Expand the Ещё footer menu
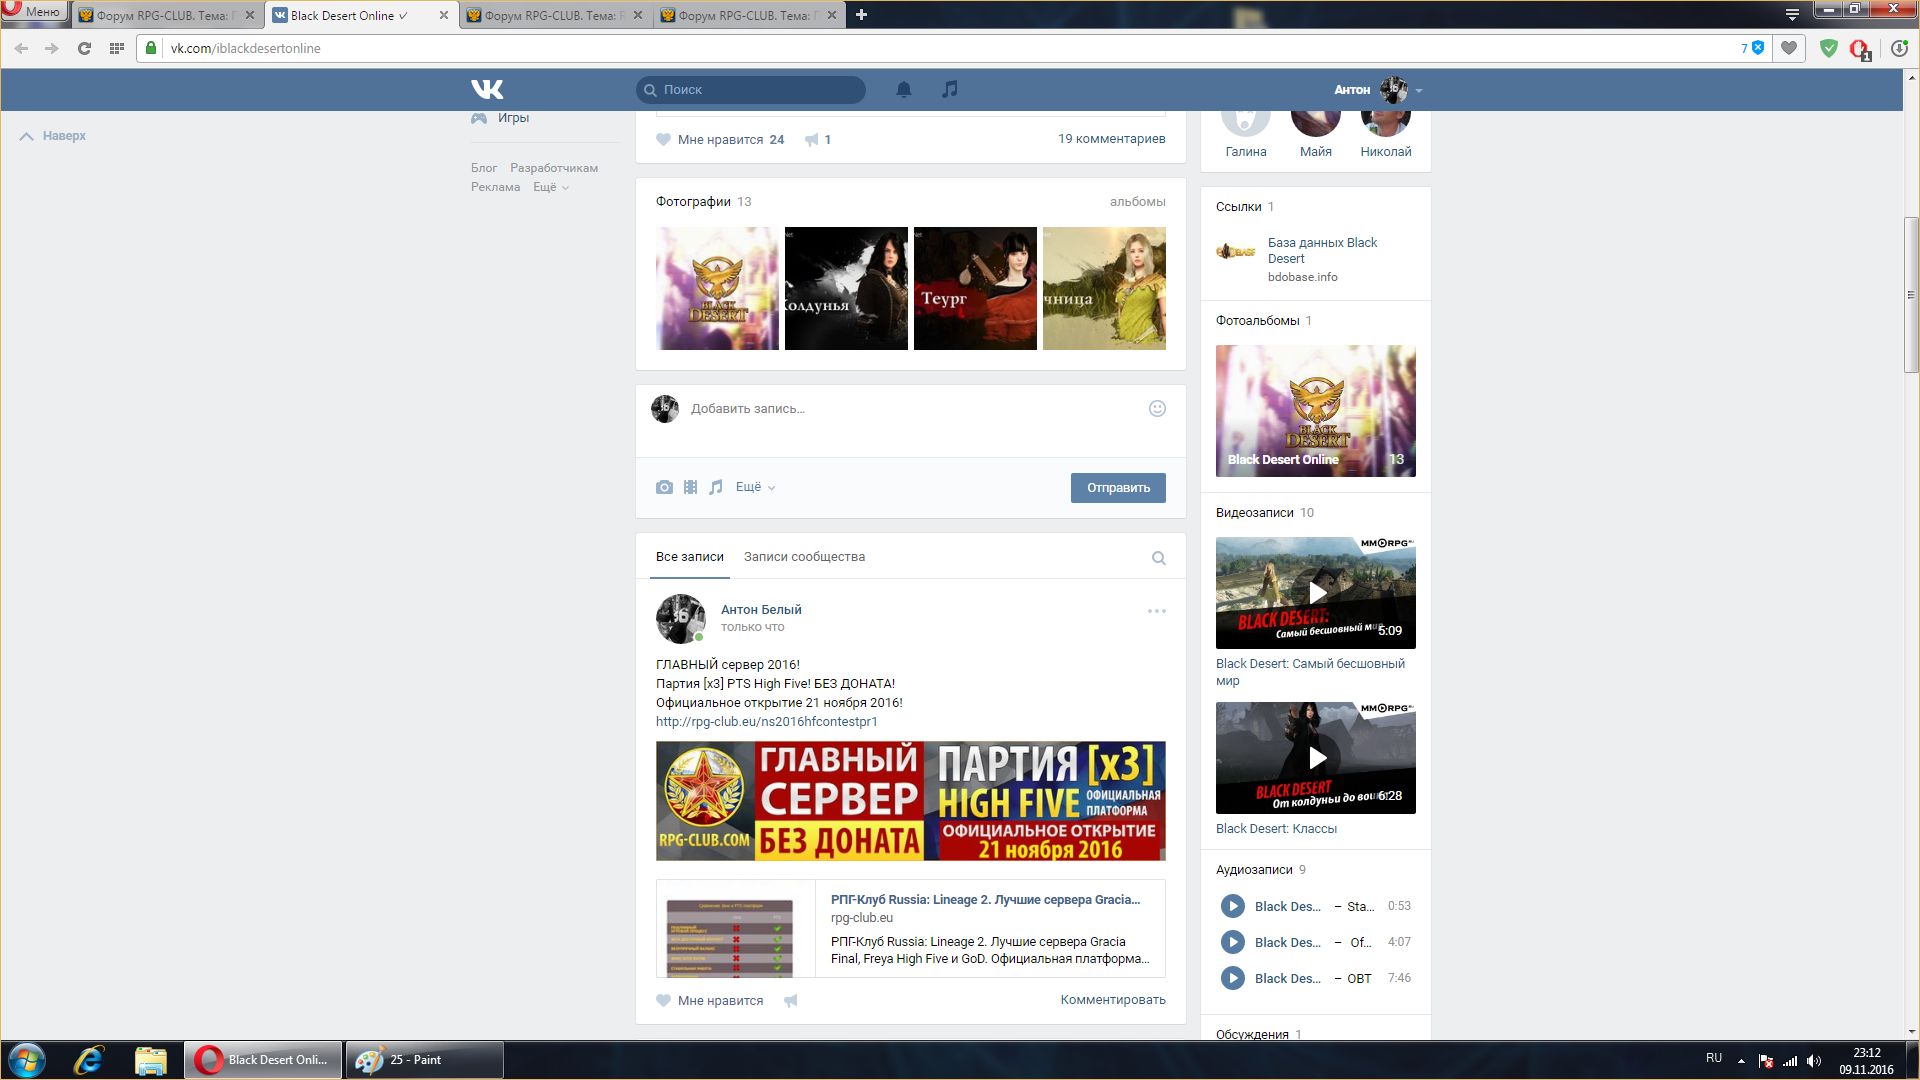Image resolution: width=1920 pixels, height=1080 pixels. coord(550,187)
